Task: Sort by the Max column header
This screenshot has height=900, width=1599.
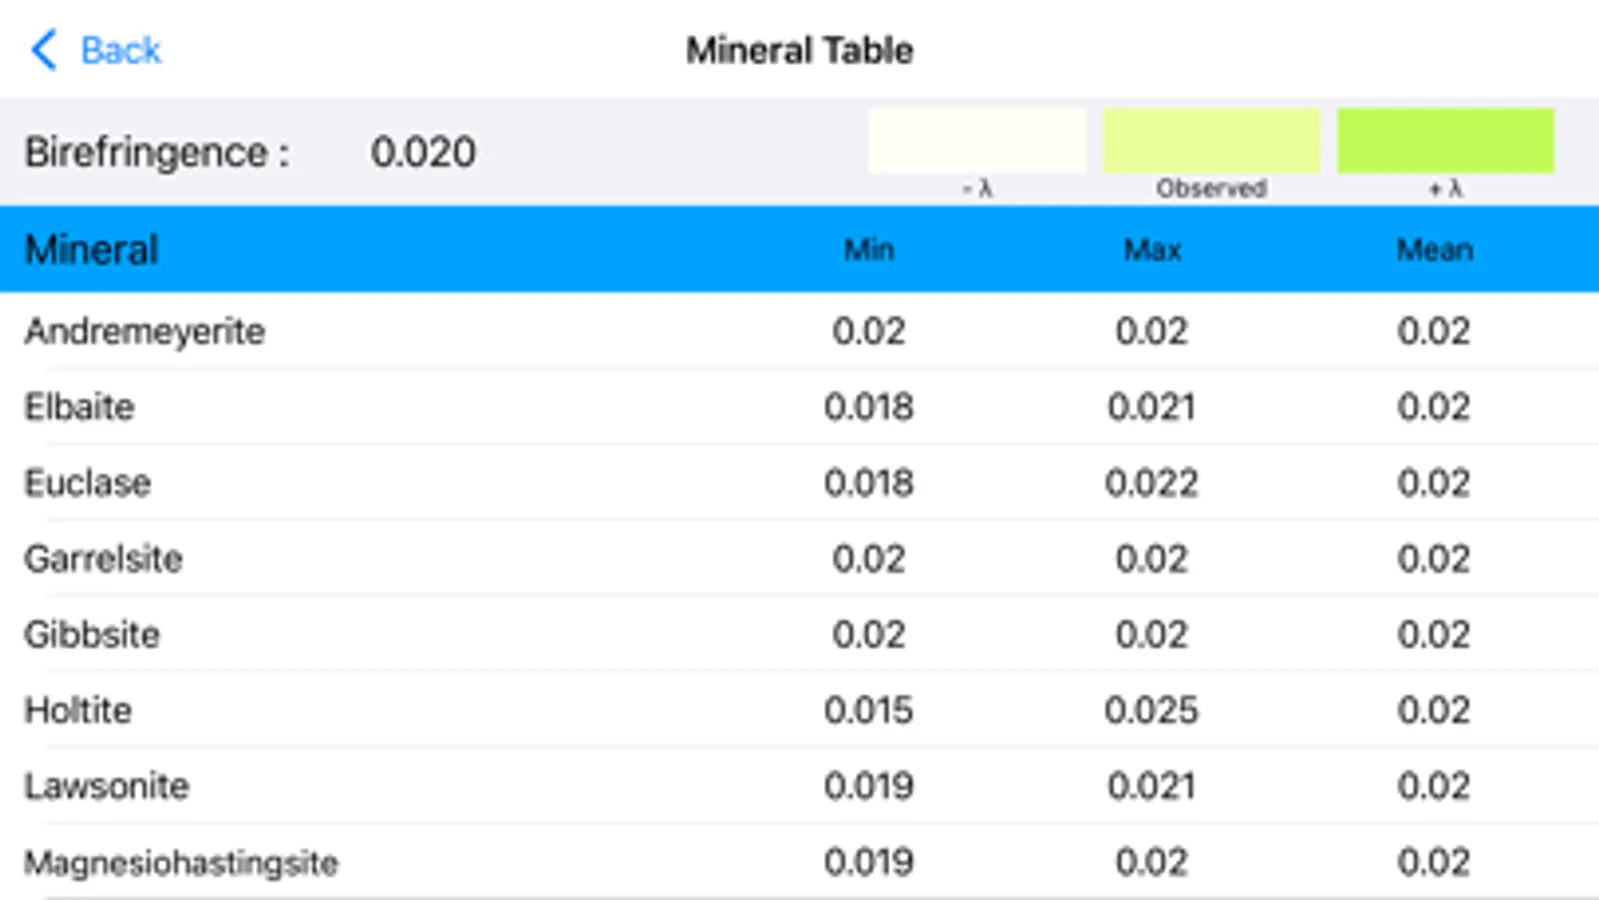Action: click(x=1152, y=250)
